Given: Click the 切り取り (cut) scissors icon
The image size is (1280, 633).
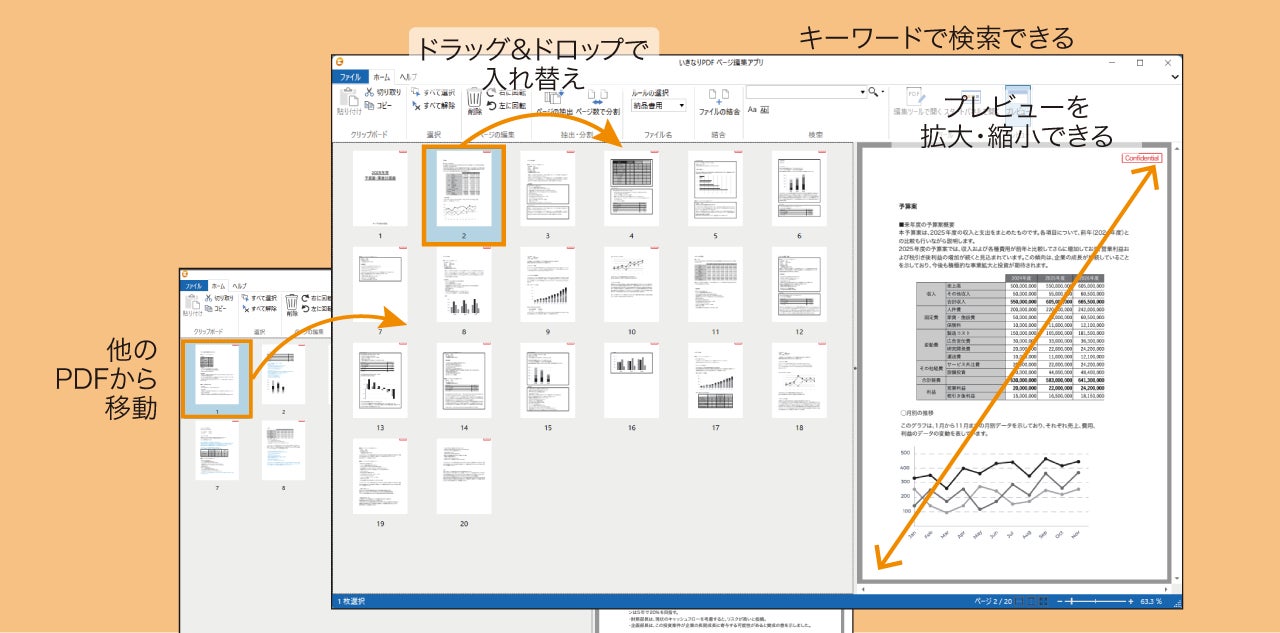Looking at the screenshot, I should [369, 92].
